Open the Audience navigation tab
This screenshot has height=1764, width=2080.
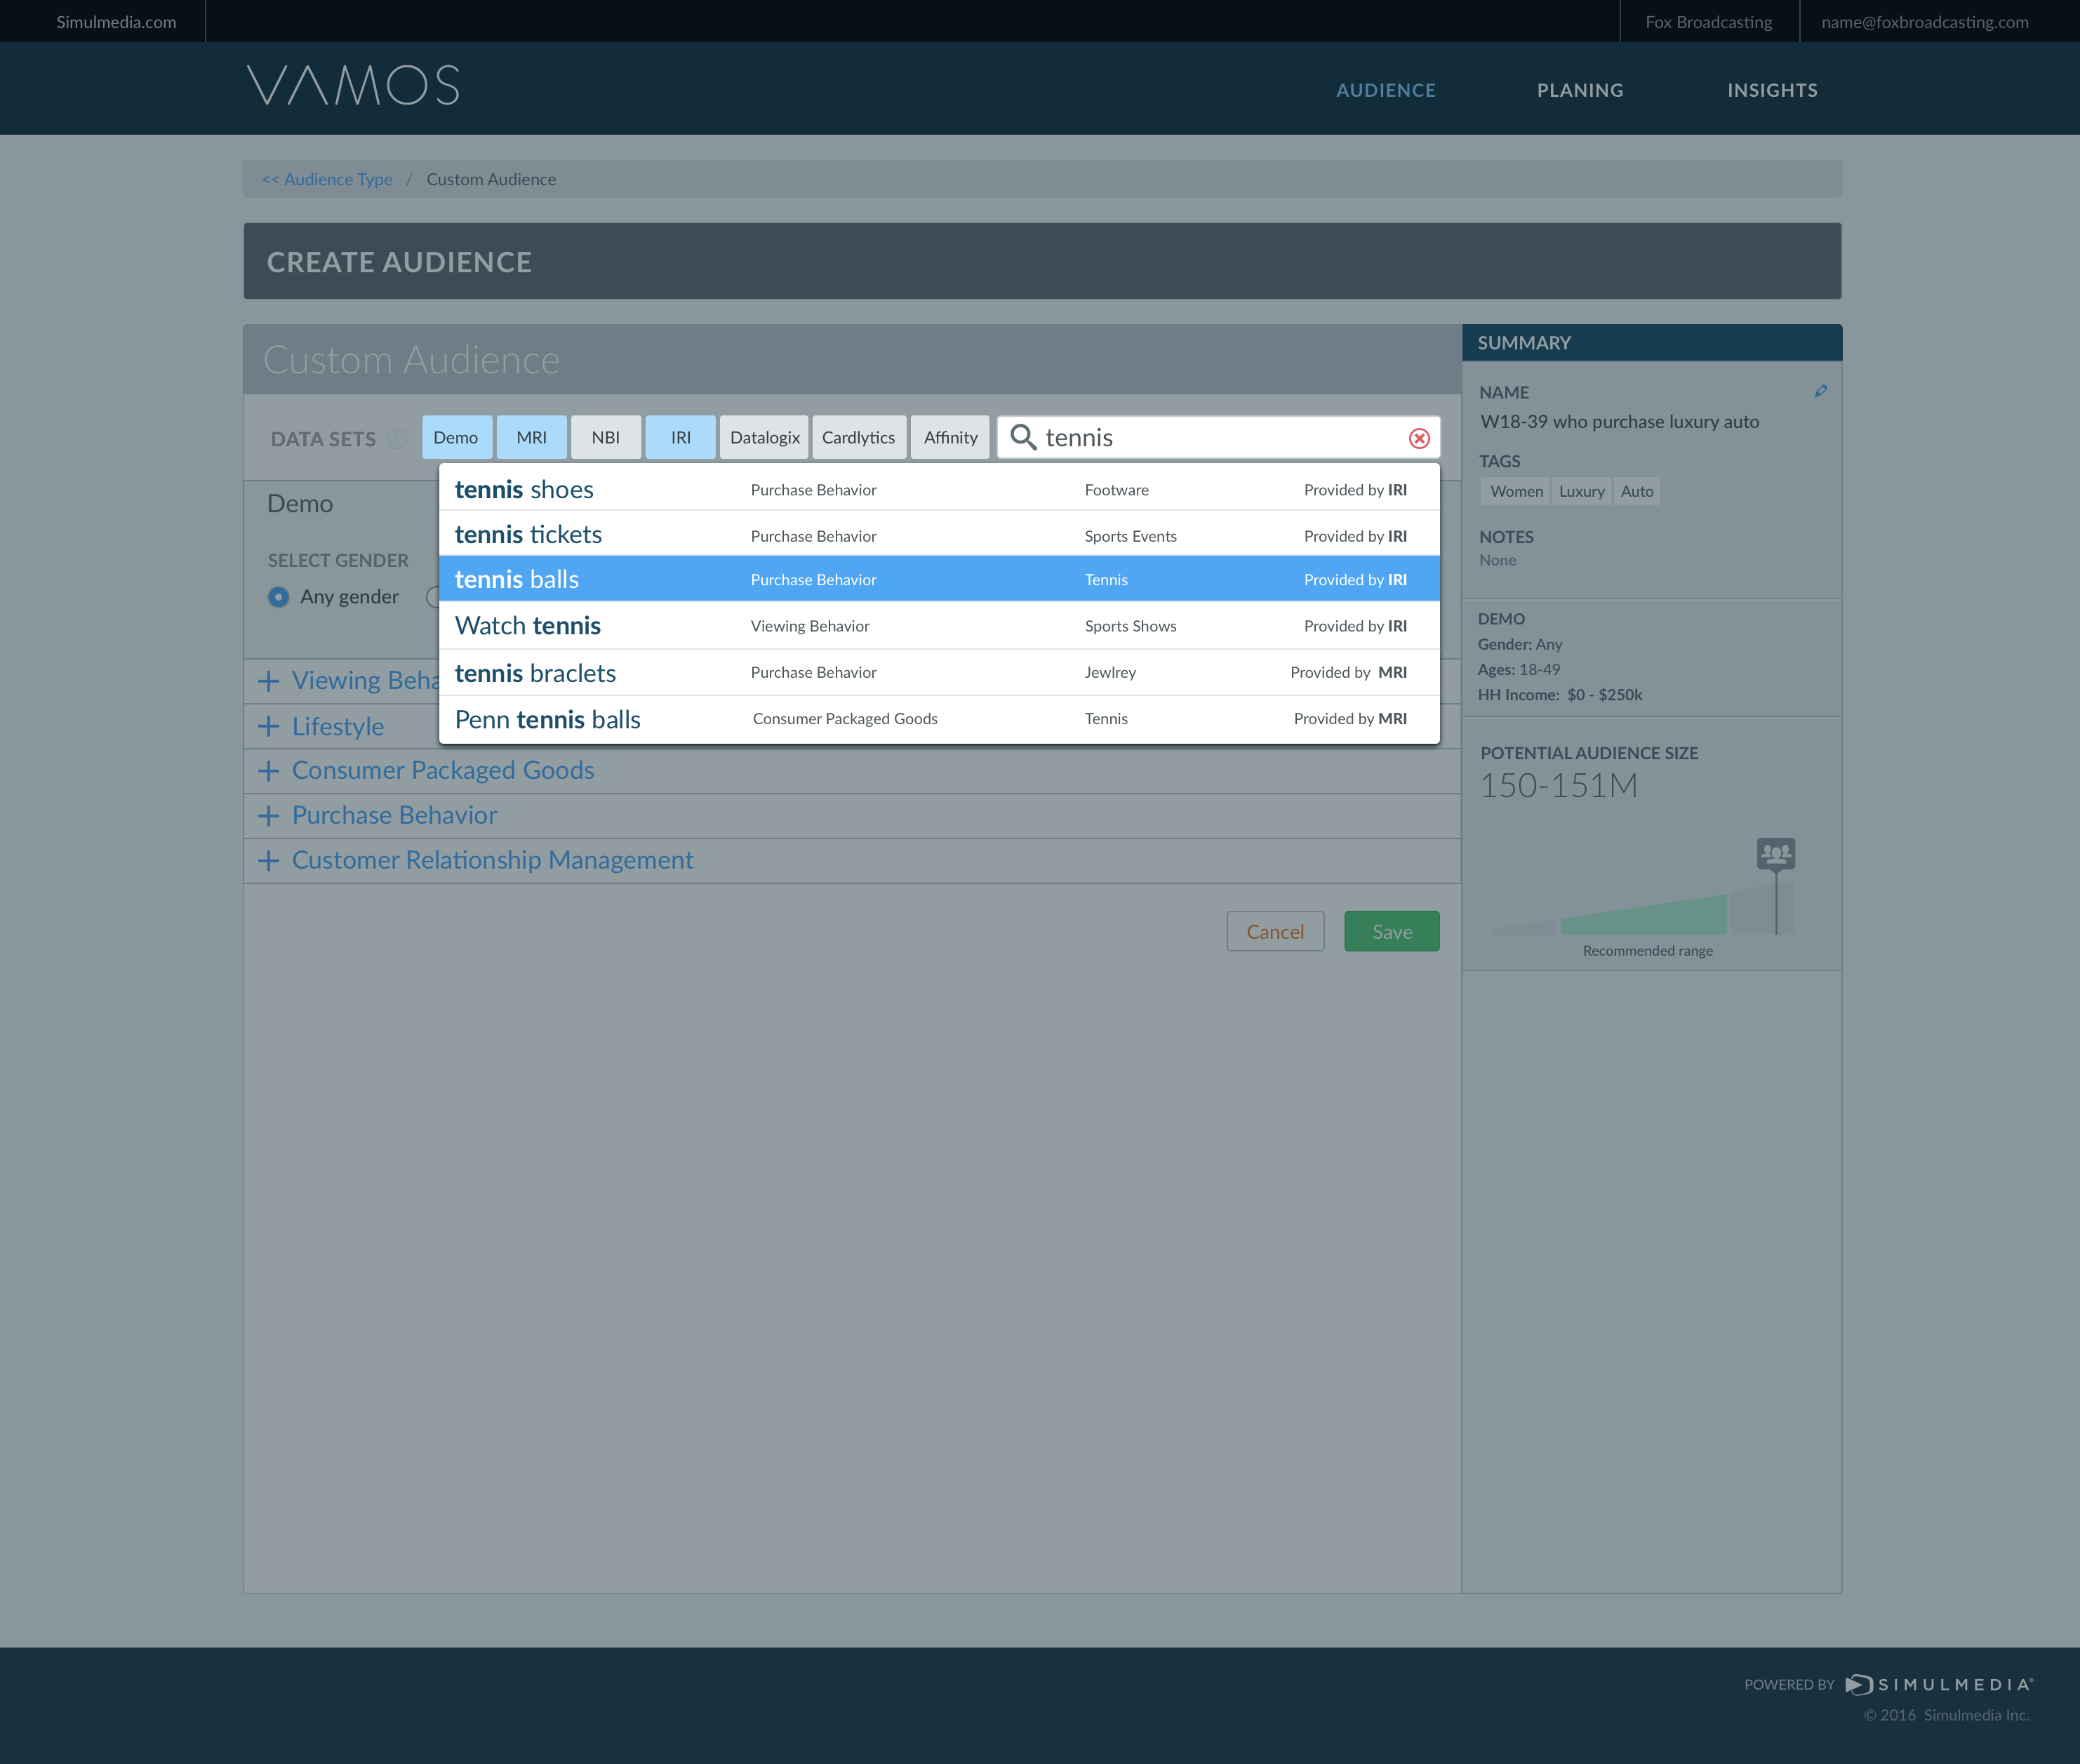(1386, 90)
